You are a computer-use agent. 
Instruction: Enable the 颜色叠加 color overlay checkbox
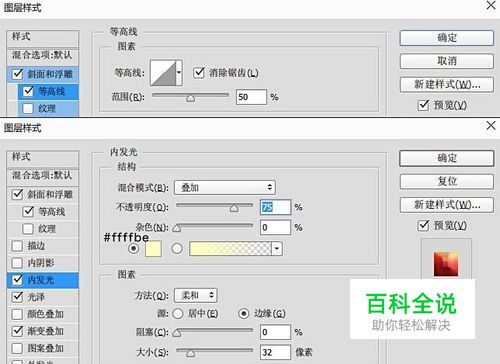[x=17, y=314]
